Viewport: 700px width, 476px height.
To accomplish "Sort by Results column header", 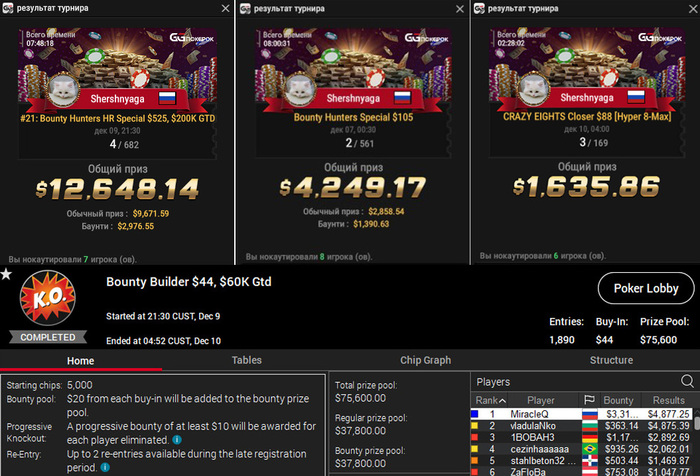I will (668, 400).
